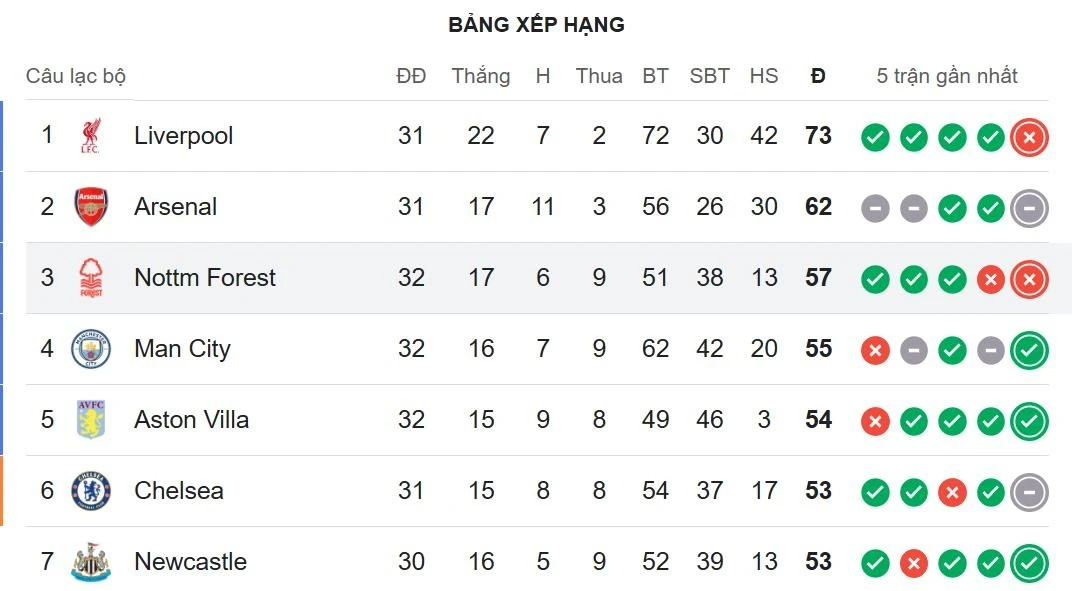Viewport: 1072px width, 591px height.
Task: Click the Chelsea club crest
Action: point(91,490)
